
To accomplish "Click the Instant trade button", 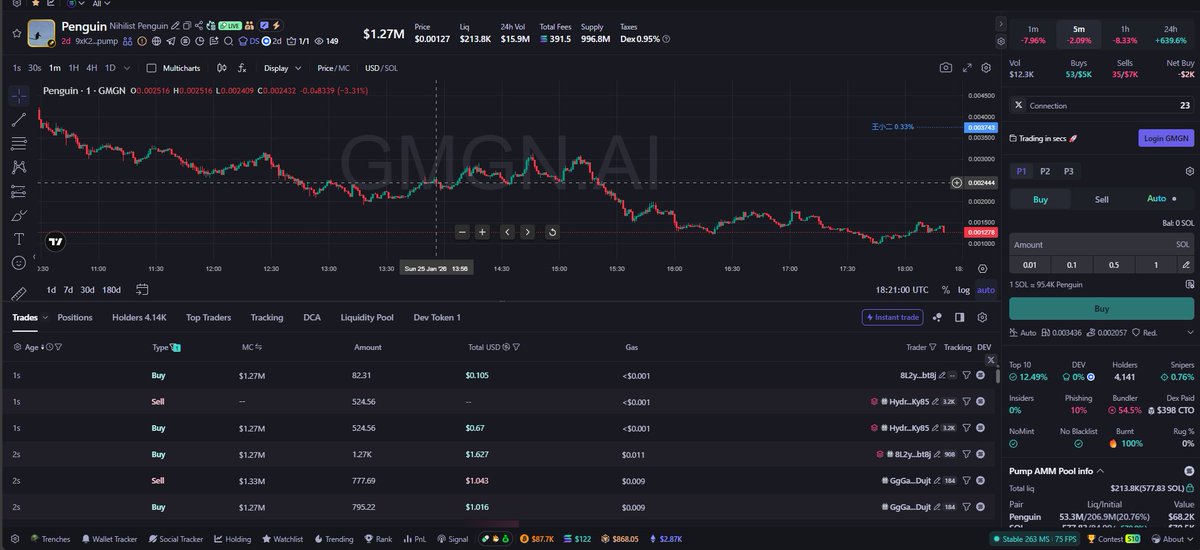I will [892, 317].
